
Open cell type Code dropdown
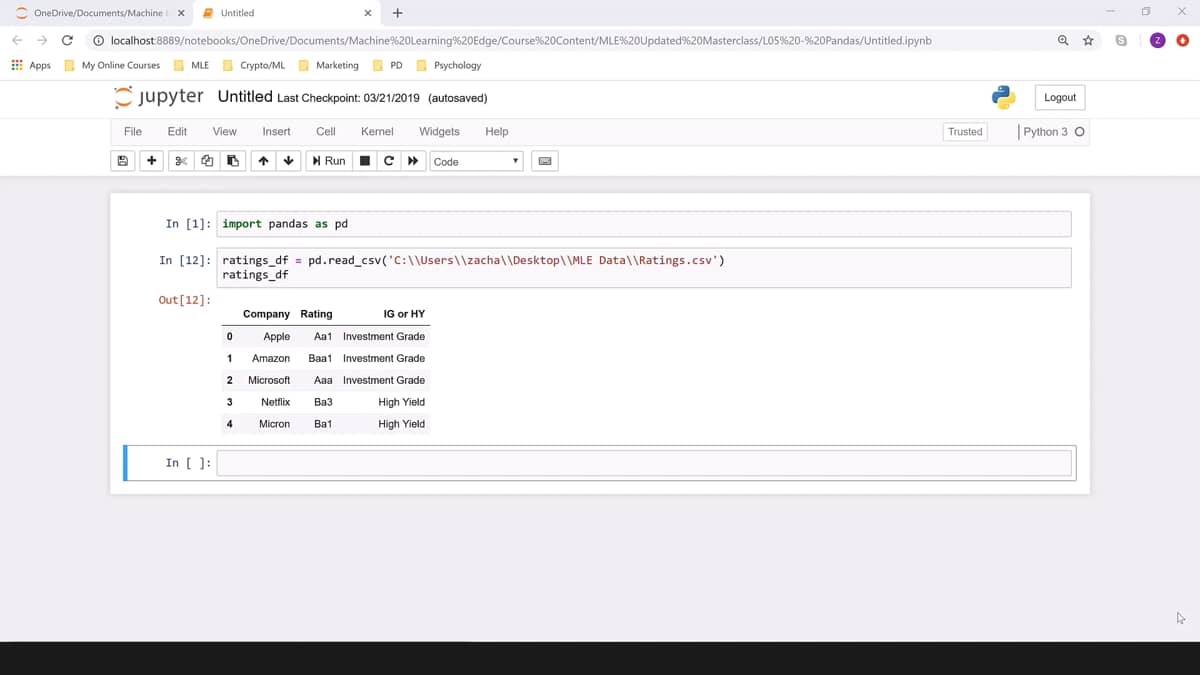[x=476, y=161]
